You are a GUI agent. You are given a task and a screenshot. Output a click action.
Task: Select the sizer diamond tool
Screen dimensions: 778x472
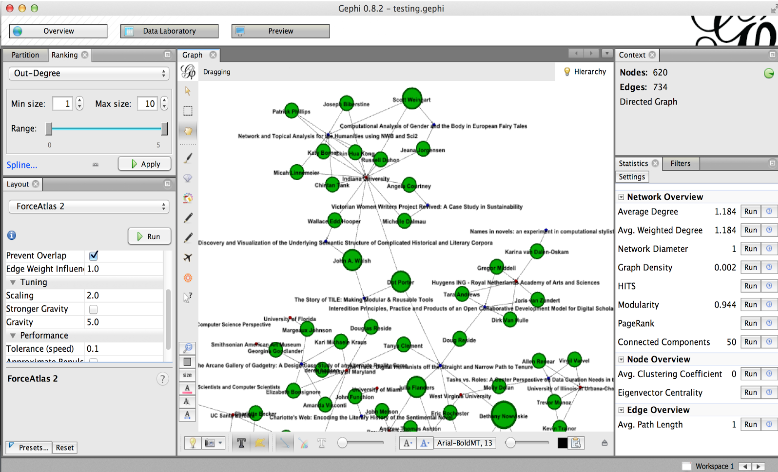tap(188, 178)
